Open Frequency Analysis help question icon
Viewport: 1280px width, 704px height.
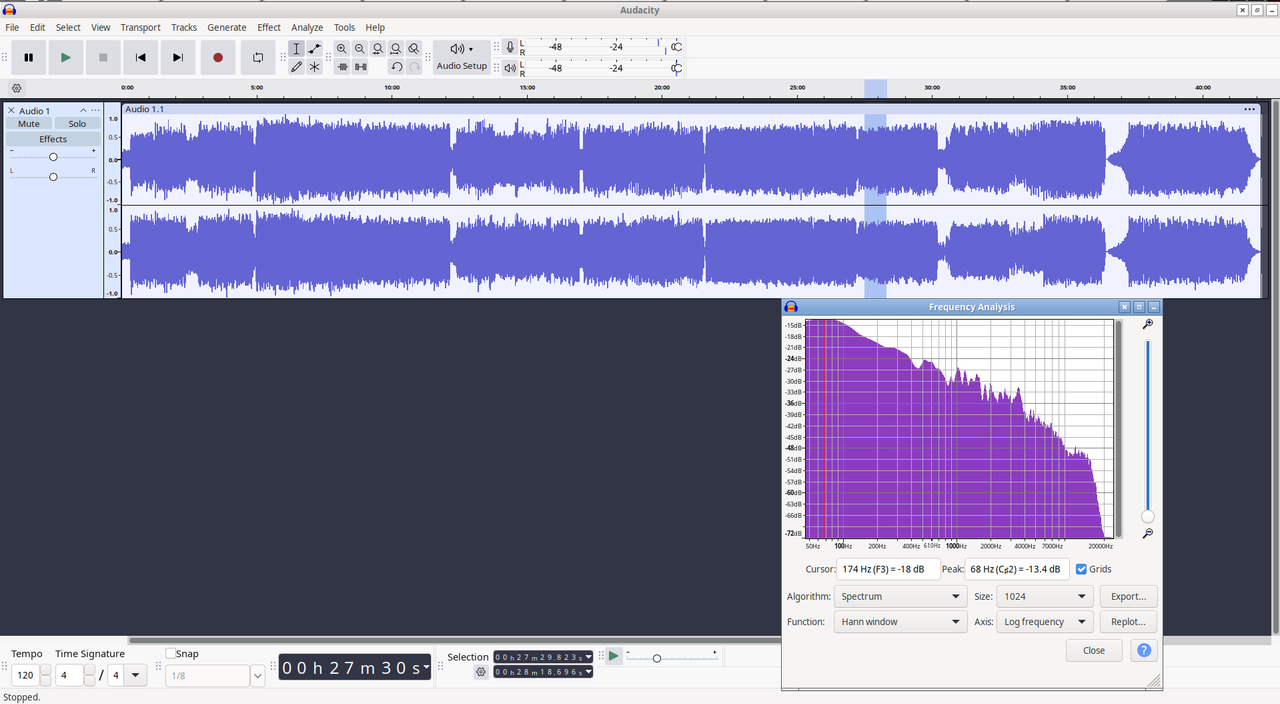1144,650
